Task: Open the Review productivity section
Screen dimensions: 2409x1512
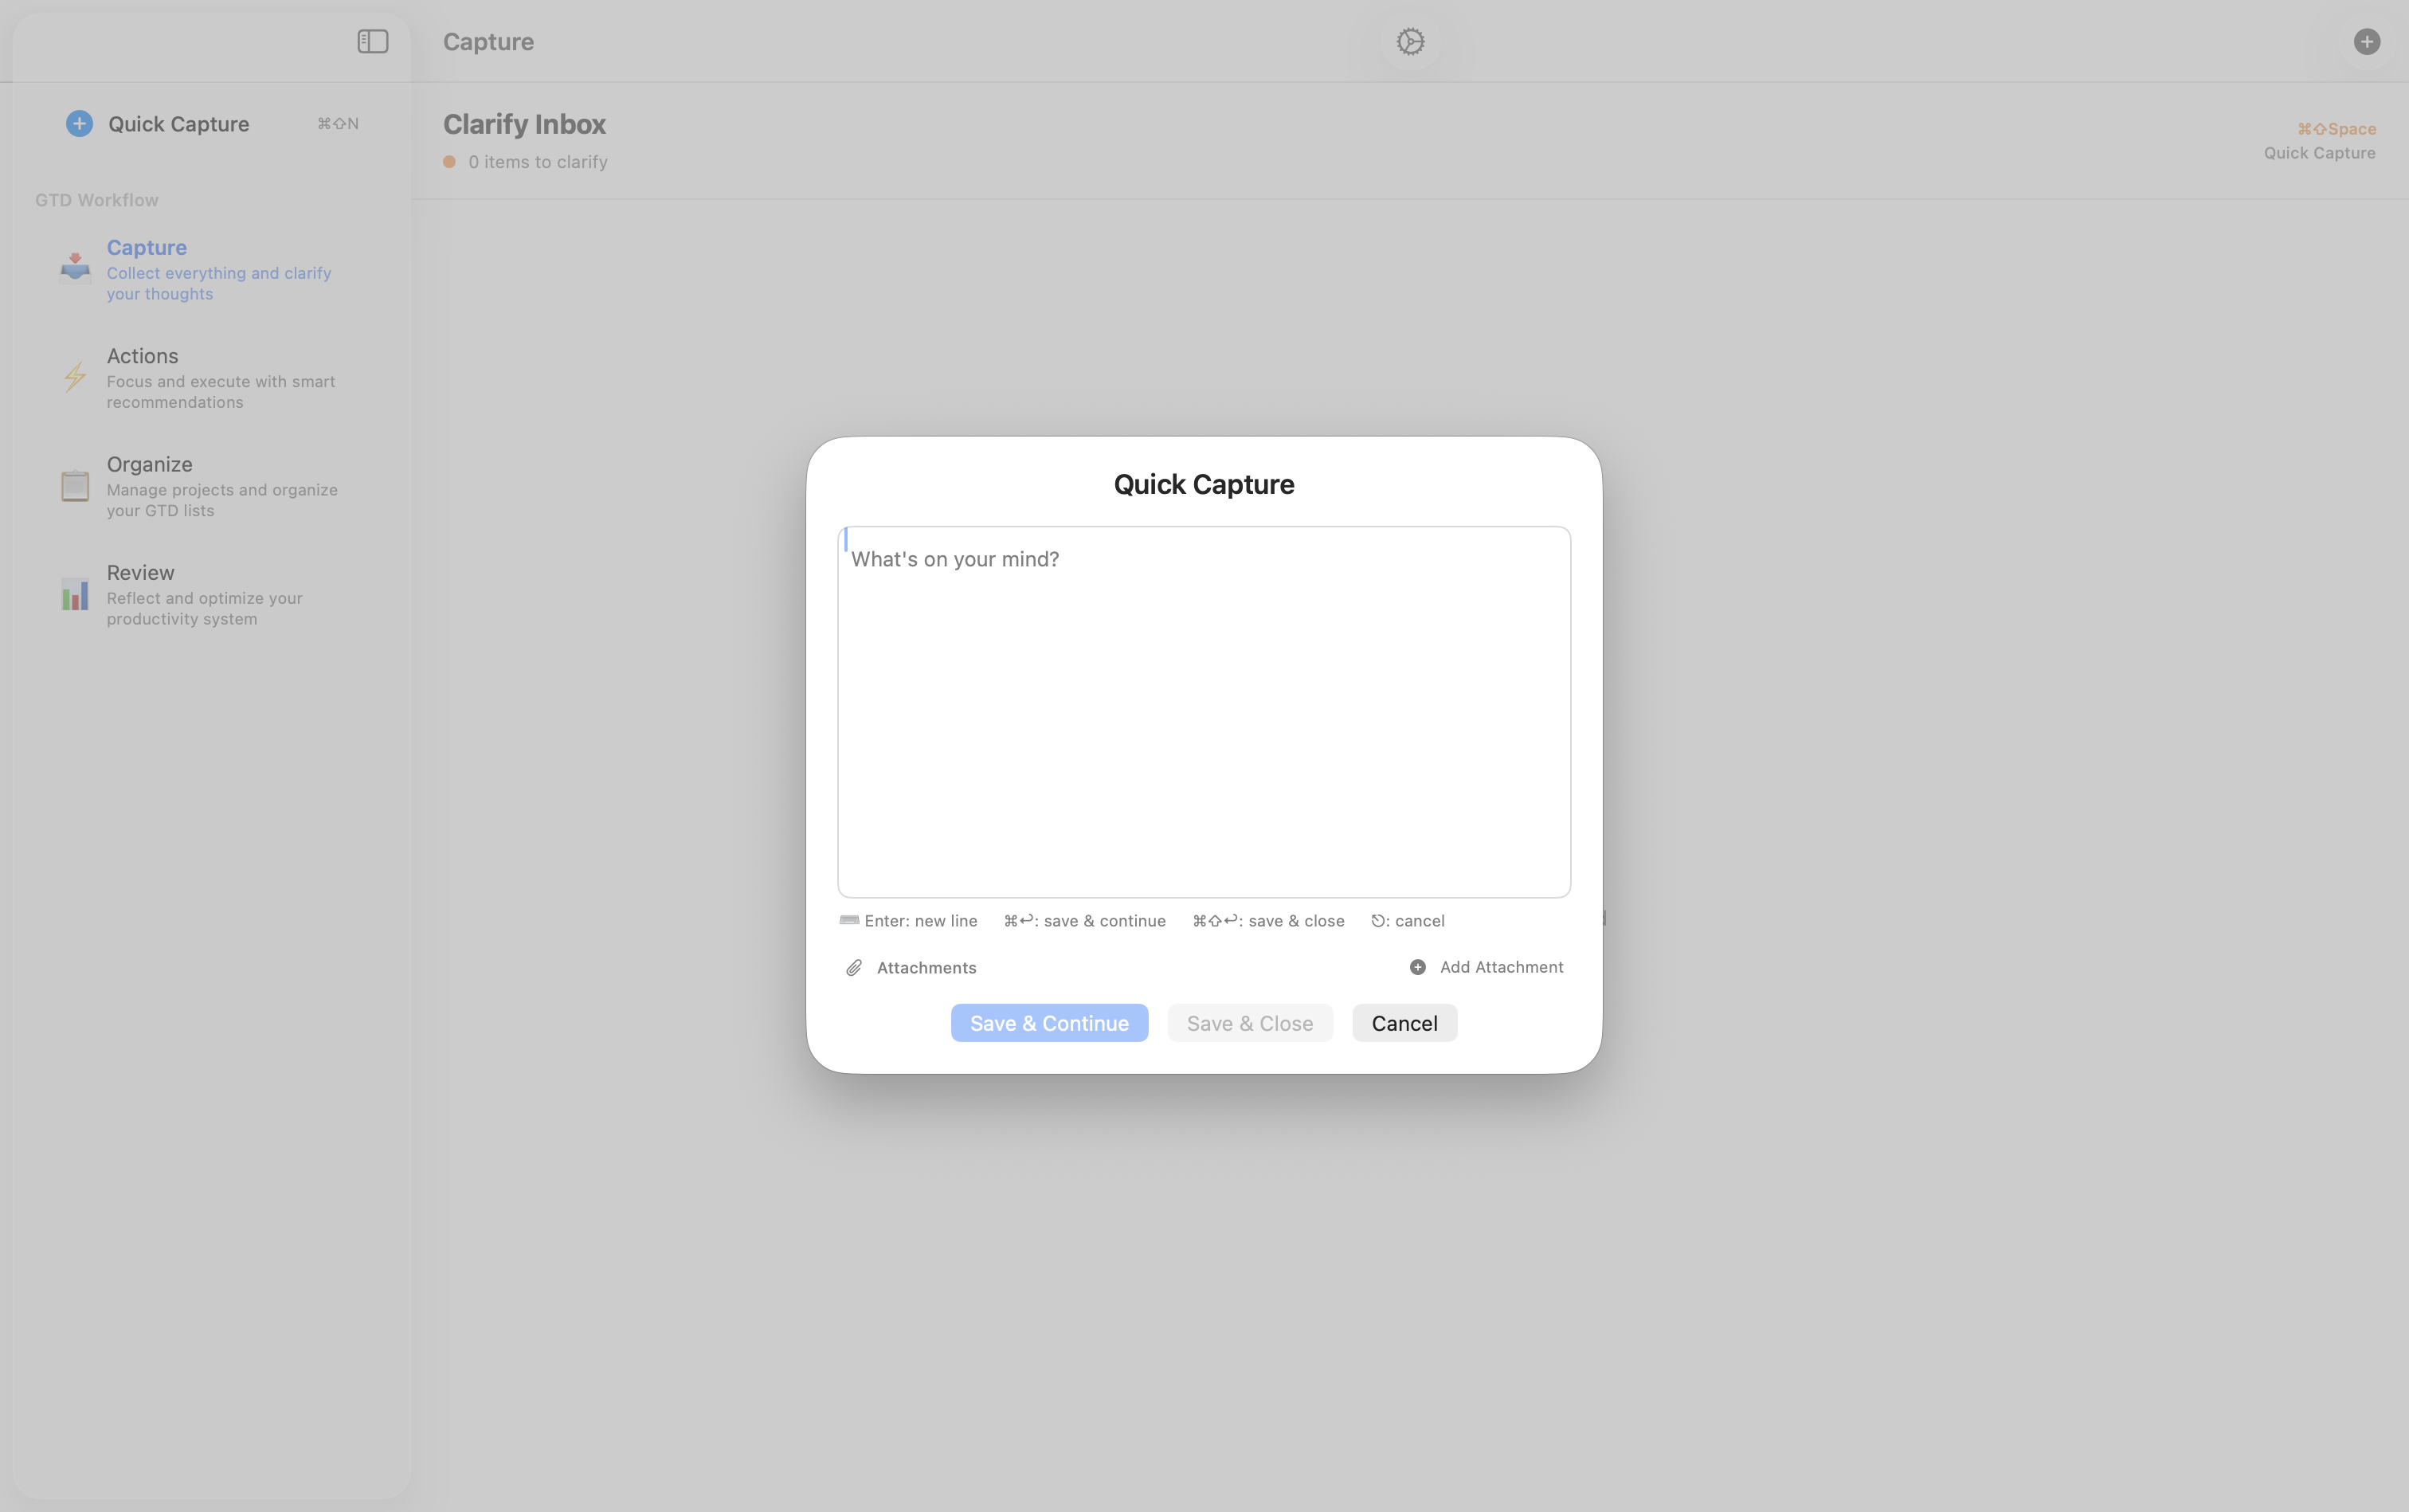Action: 141,571
